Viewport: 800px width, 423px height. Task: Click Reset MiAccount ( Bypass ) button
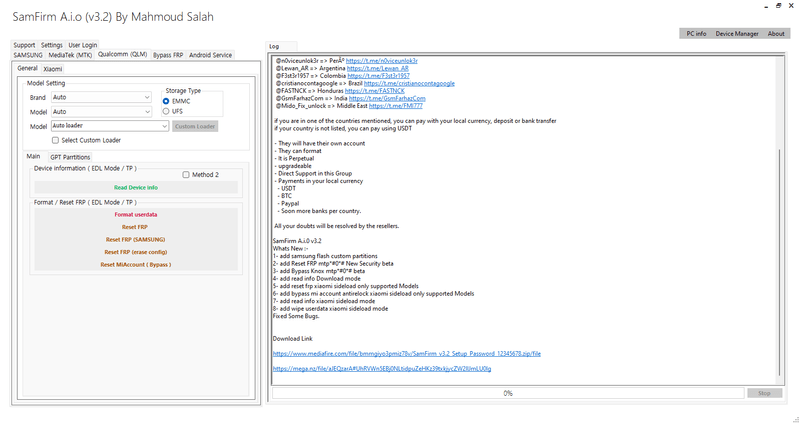click(x=136, y=265)
